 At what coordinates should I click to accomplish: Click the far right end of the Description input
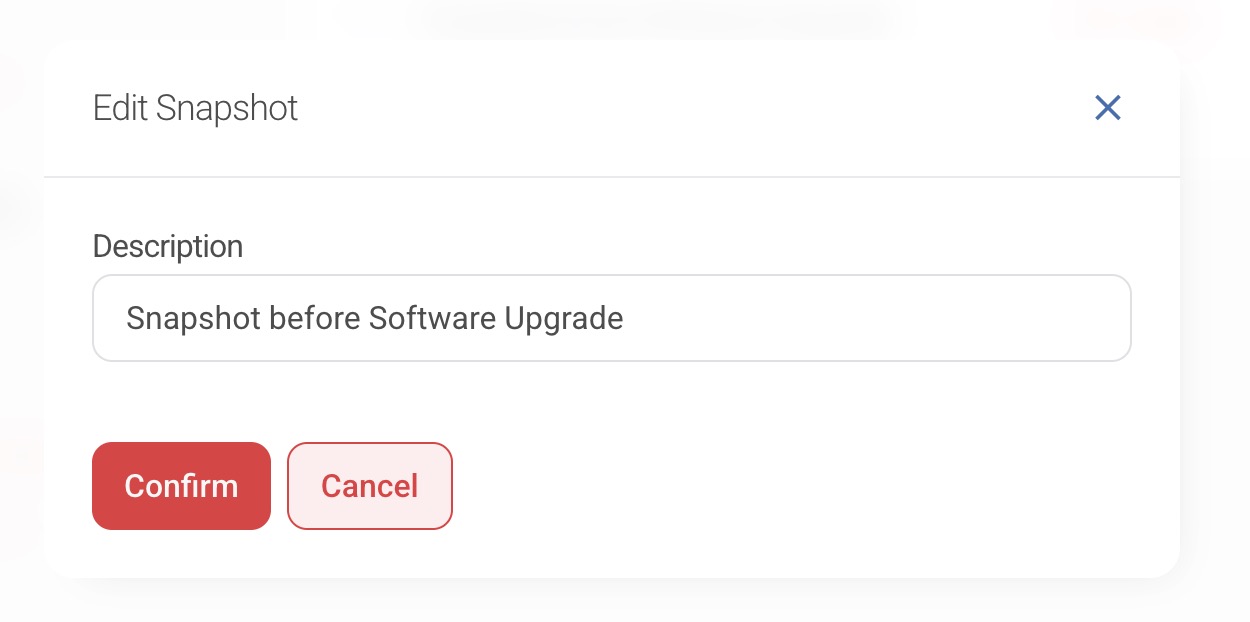tap(1110, 318)
